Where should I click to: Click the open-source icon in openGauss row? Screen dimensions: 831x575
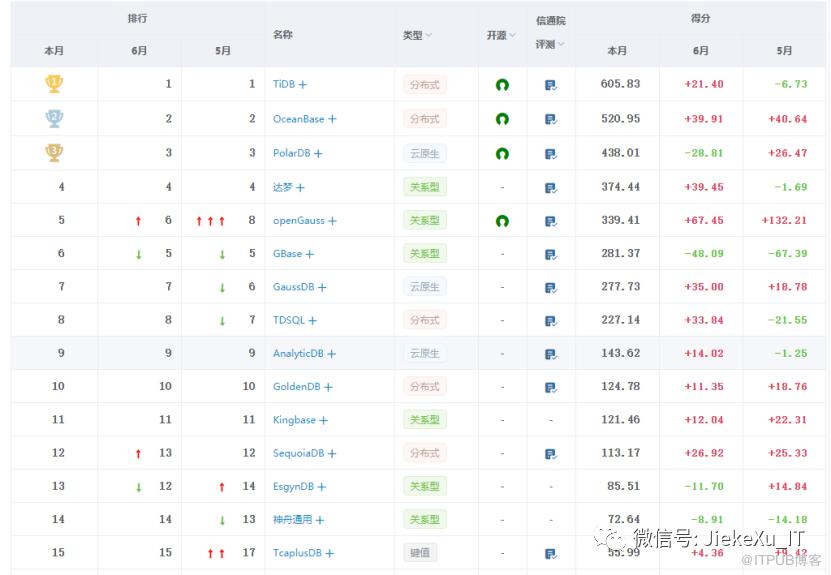[502, 221]
